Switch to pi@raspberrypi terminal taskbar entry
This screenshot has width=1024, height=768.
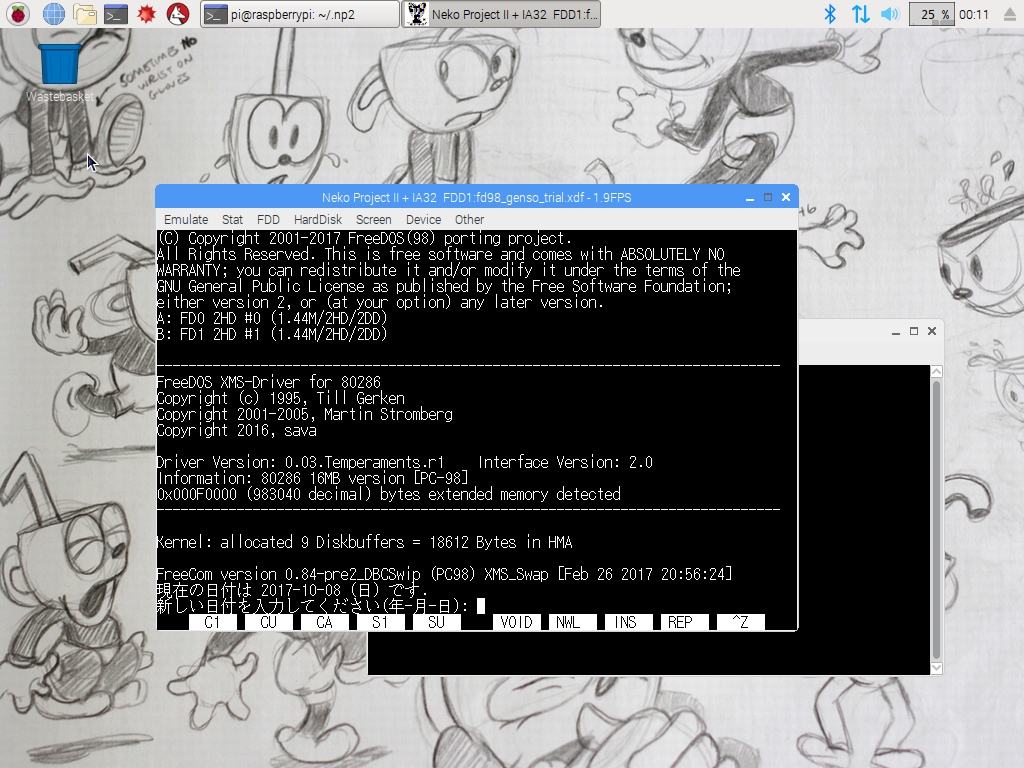300,14
